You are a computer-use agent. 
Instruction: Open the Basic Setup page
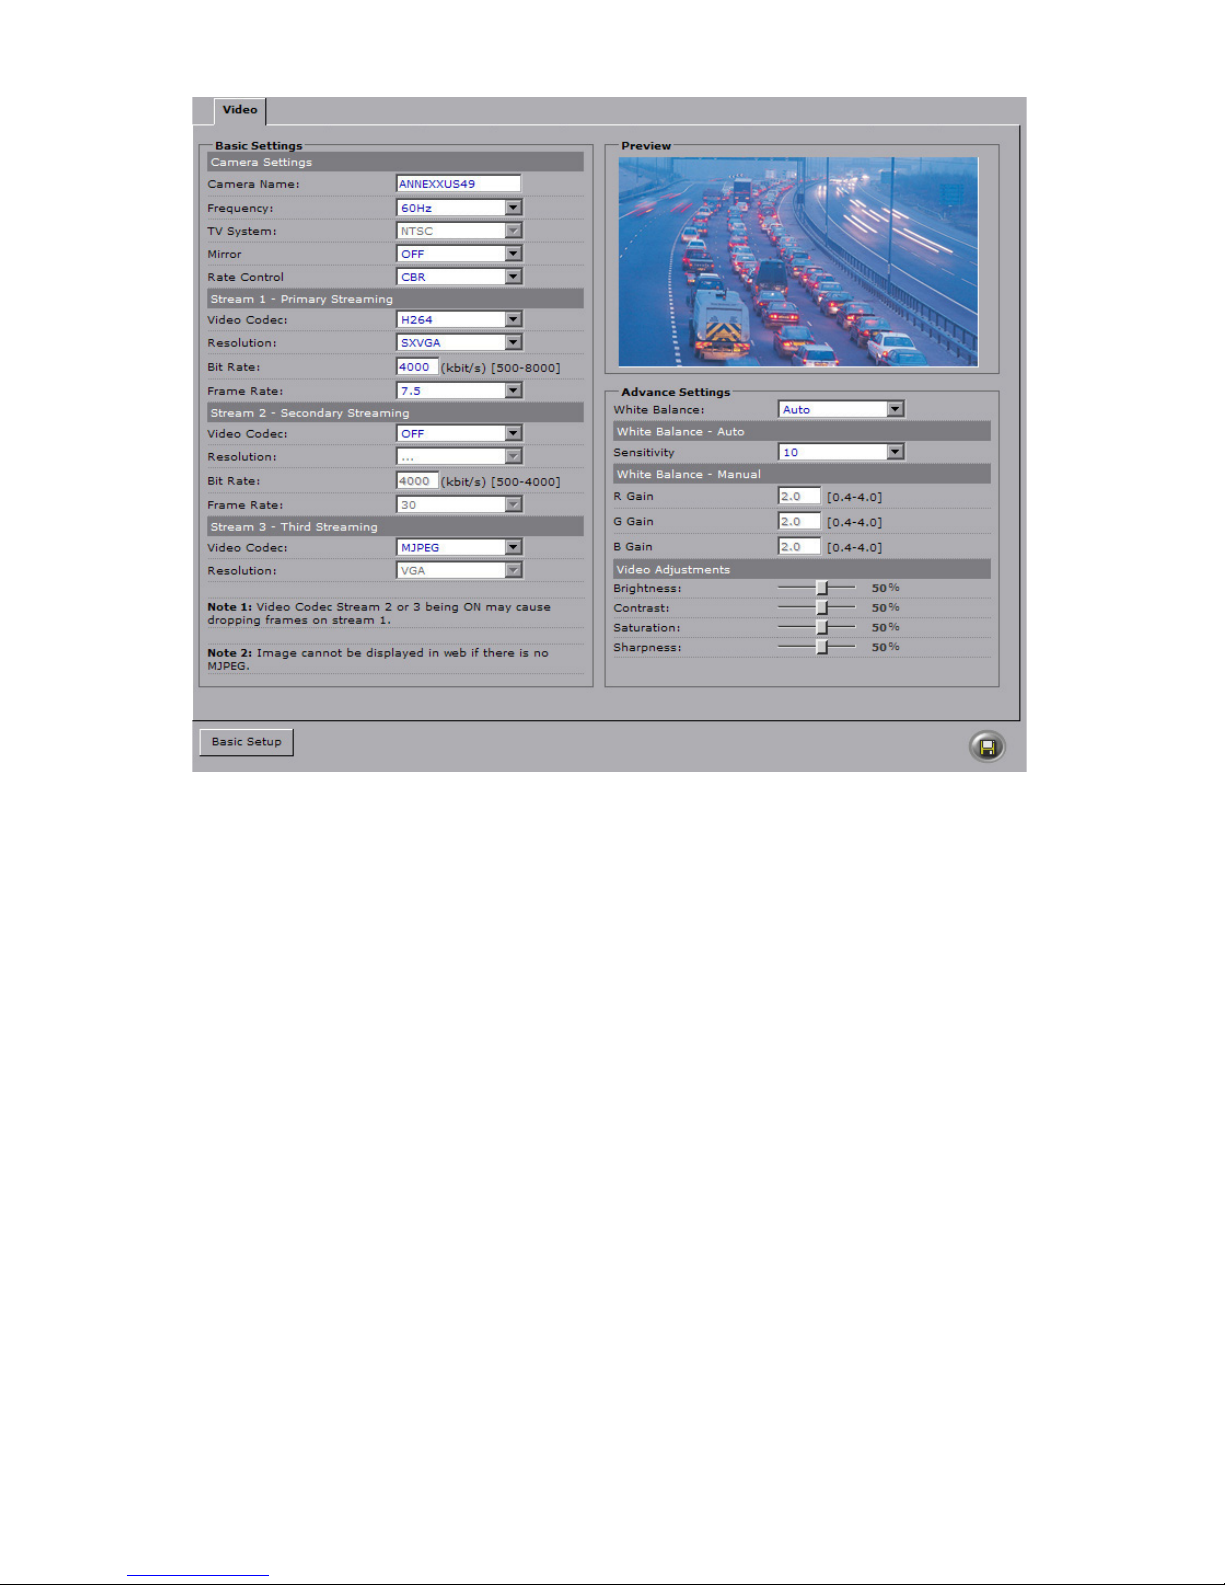(x=246, y=742)
